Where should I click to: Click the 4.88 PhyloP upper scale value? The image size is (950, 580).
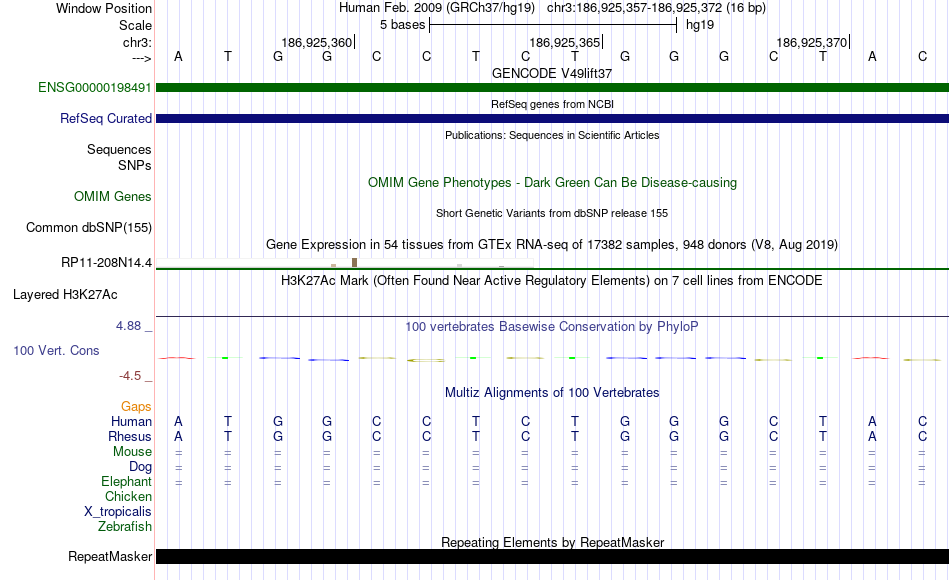[129, 326]
